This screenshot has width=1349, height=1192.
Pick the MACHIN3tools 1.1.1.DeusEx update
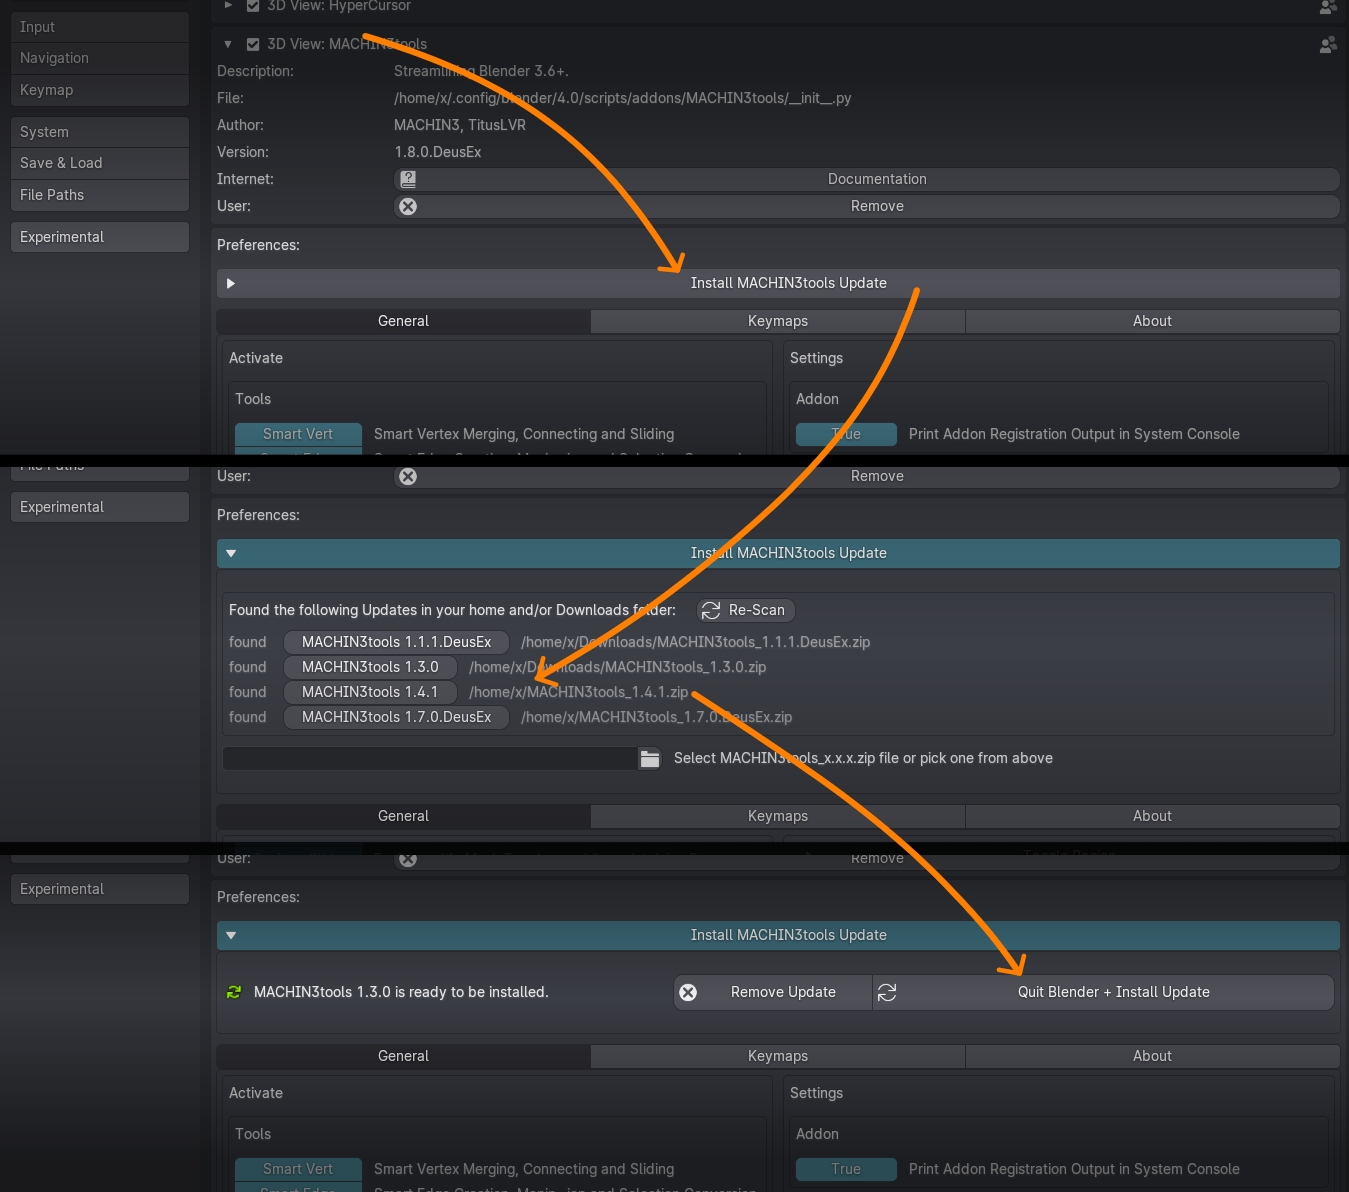tap(396, 642)
